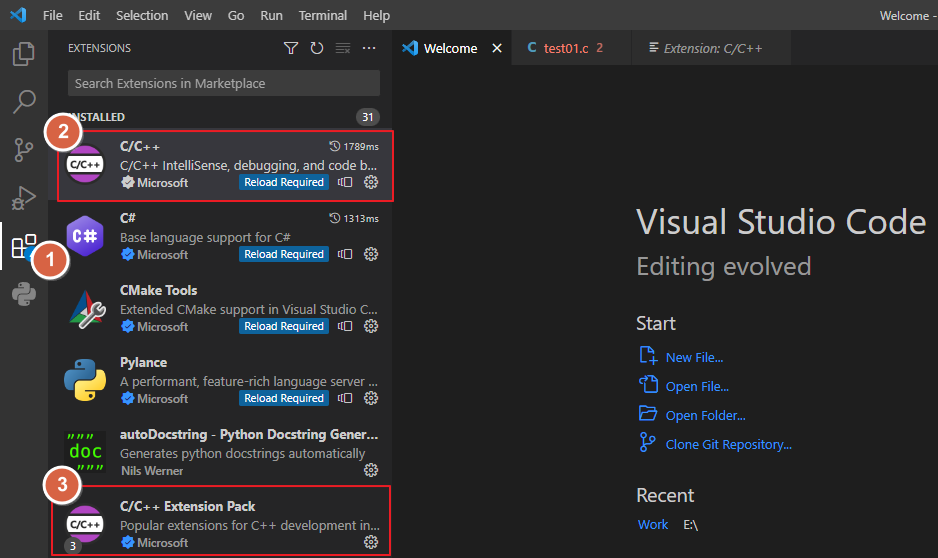Click Reload Required for CMake Tools
Image resolution: width=938 pixels, height=558 pixels.
click(x=284, y=326)
